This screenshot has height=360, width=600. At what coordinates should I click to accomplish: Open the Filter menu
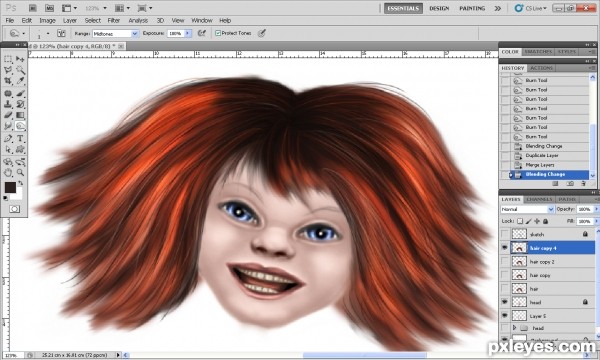(114, 20)
